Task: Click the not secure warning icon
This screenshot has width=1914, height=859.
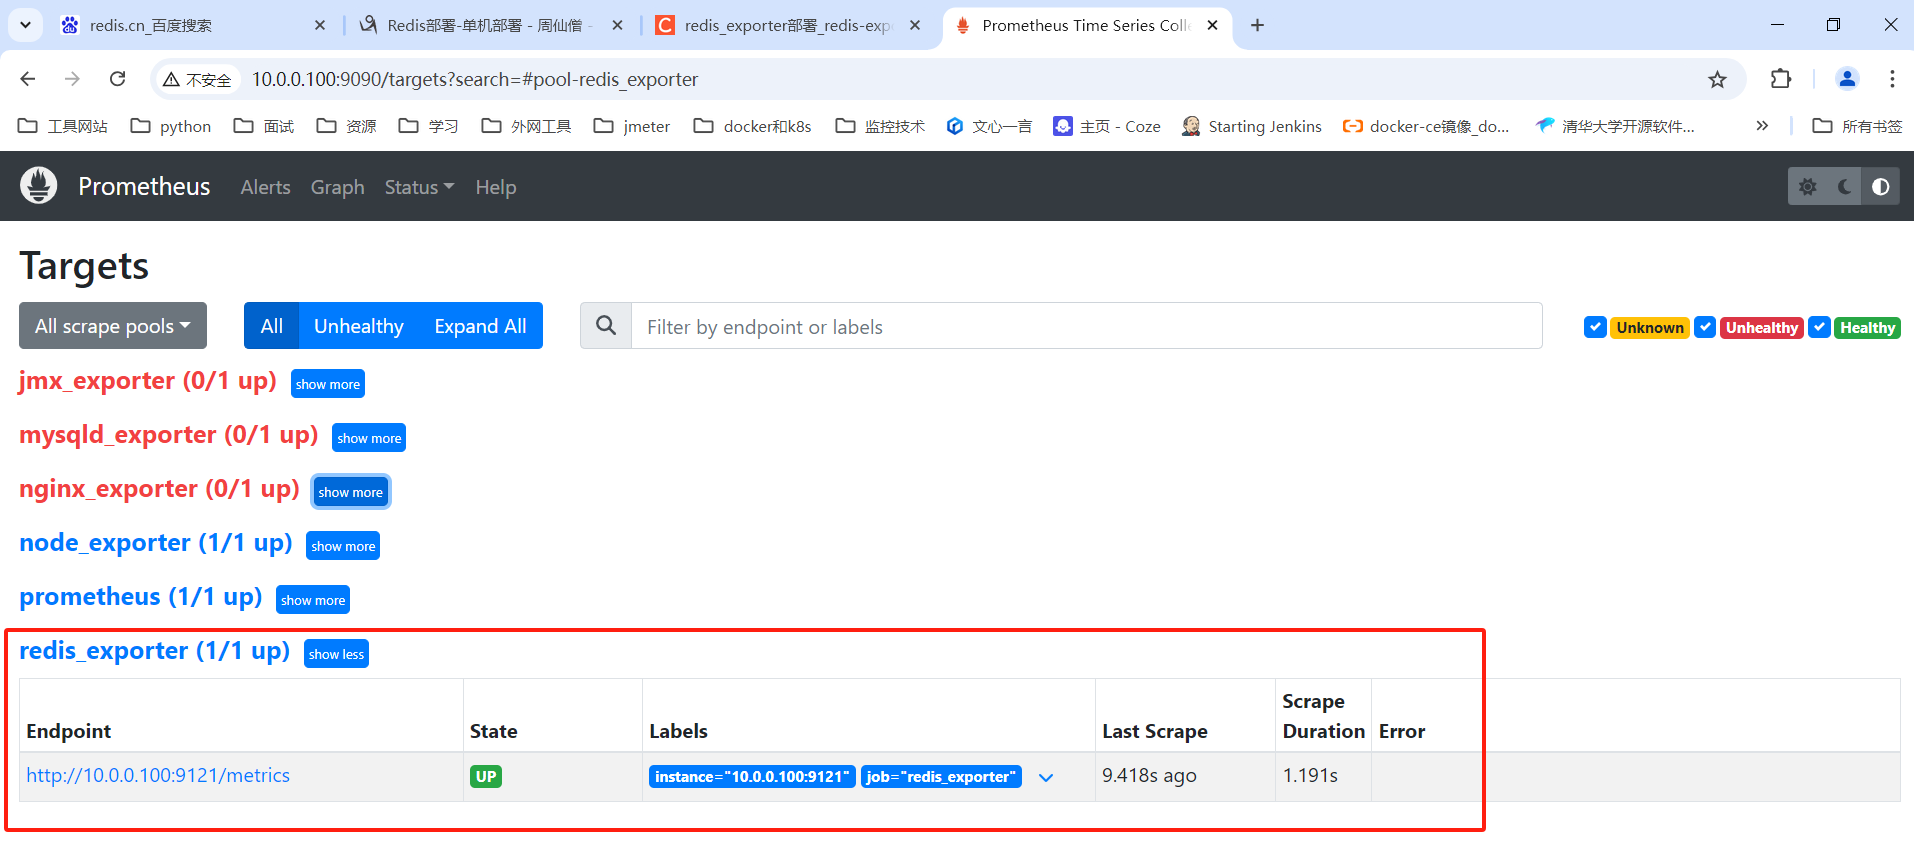Action: pos(172,79)
